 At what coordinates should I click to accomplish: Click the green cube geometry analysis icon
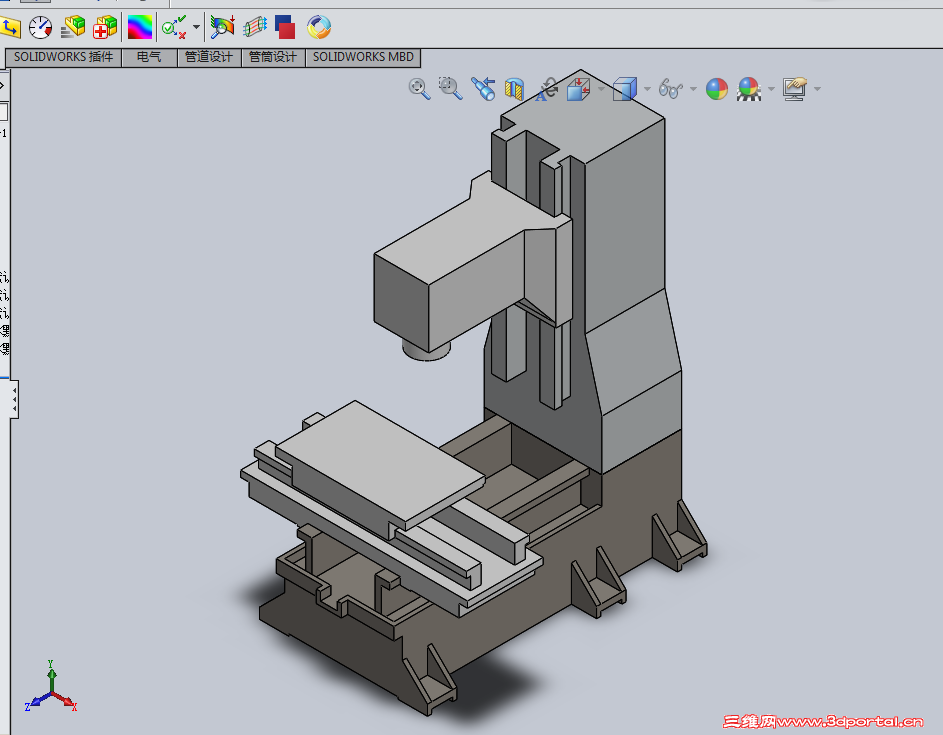pyautogui.click(x=73, y=27)
